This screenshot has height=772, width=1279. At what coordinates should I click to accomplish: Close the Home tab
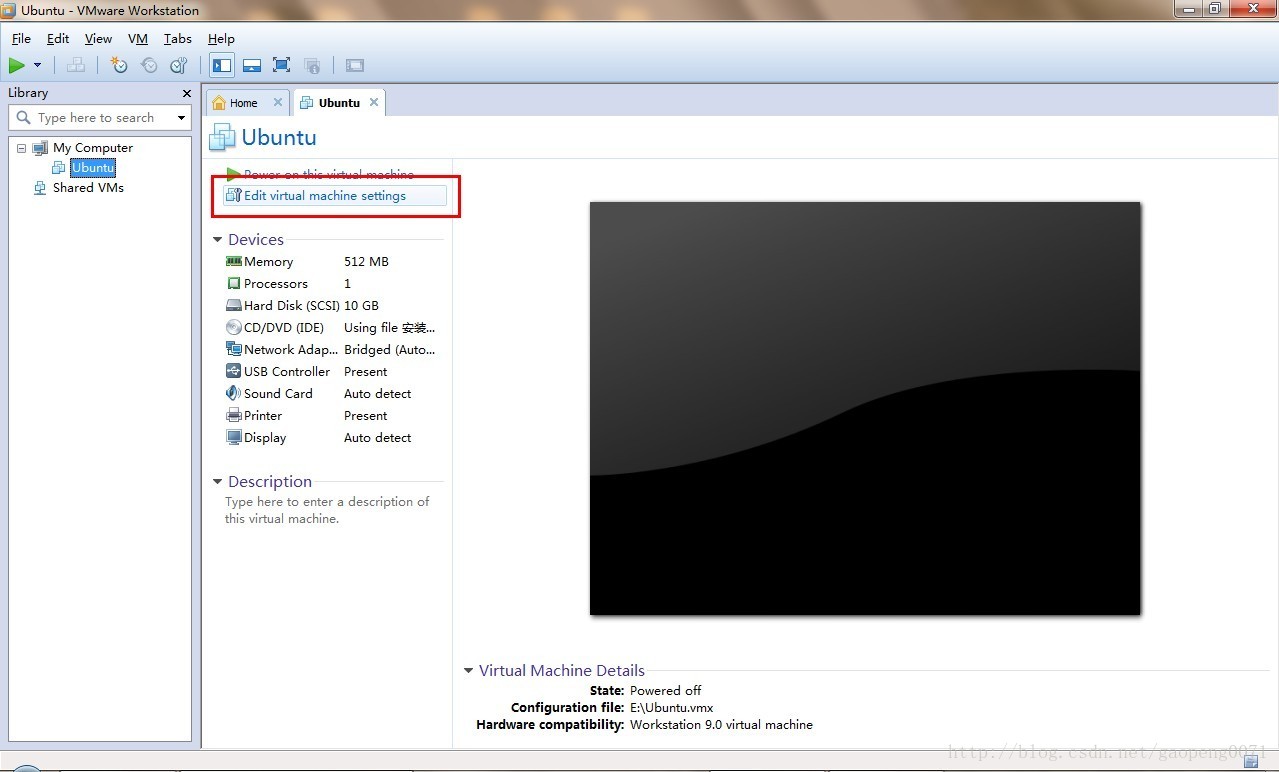tap(278, 102)
